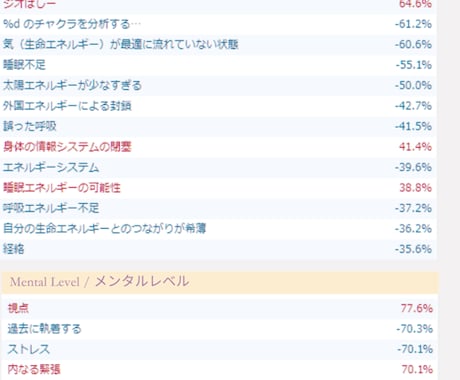Select the -61.2% value
Screen dimensions: 460x380
[x=413, y=24]
